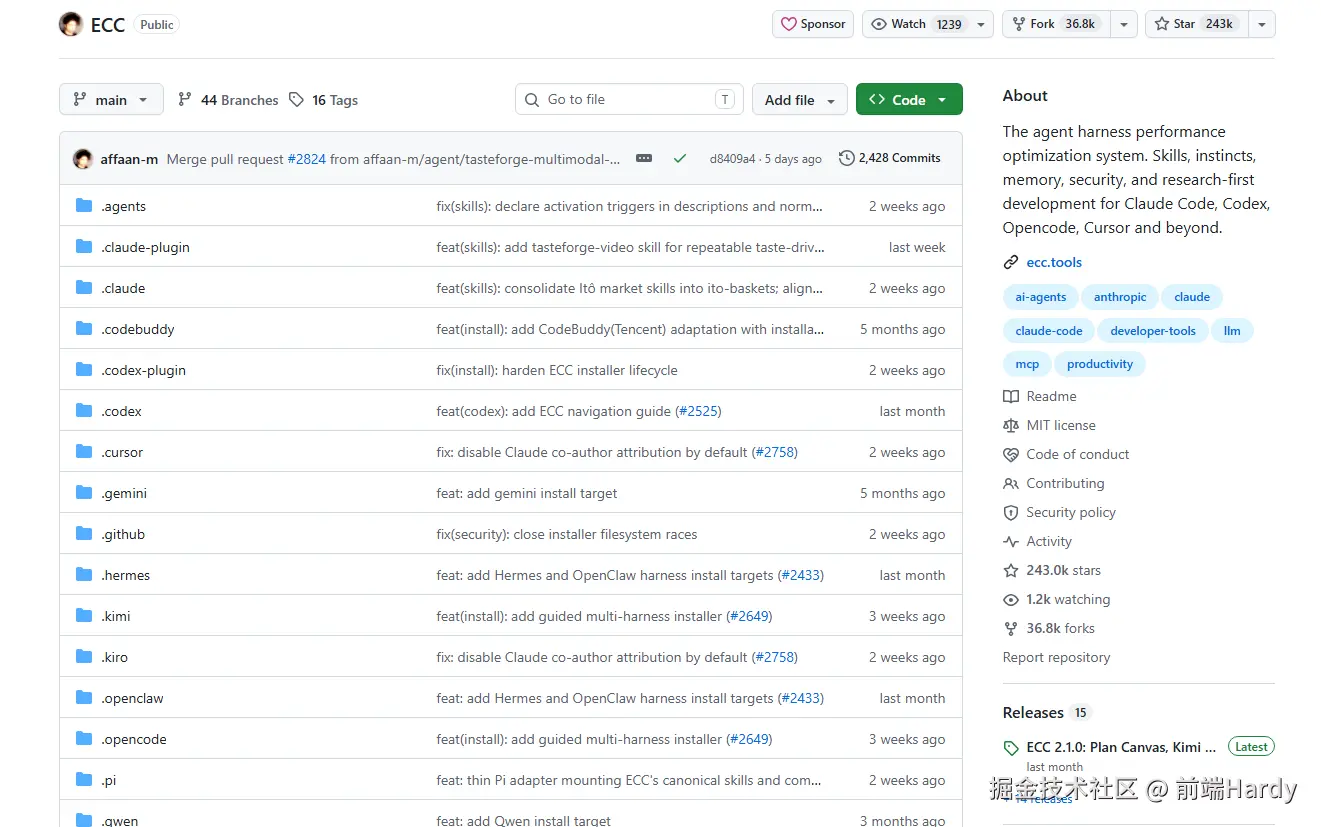Image resolution: width=1321 pixels, height=827 pixels.
Task: Click the folder icon of the .codex row
Action: pos(84,411)
